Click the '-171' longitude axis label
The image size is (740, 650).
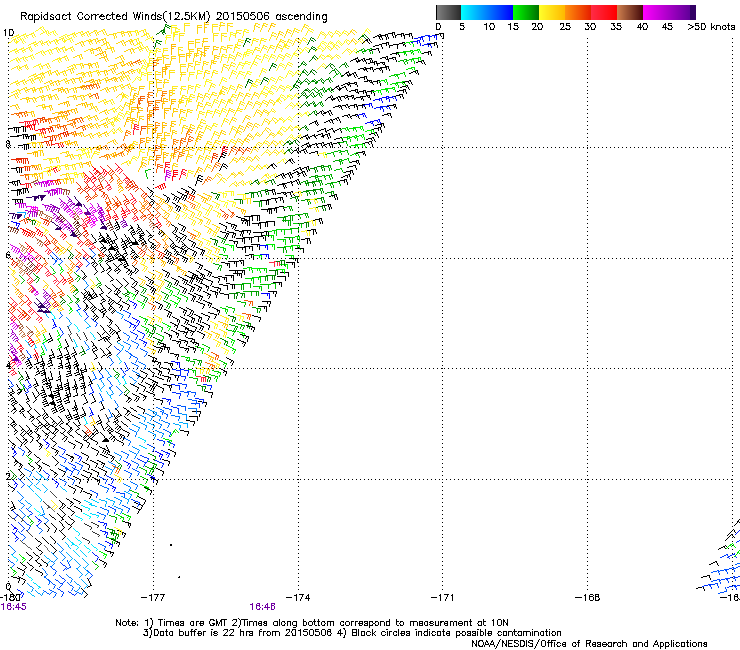coord(443,598)
